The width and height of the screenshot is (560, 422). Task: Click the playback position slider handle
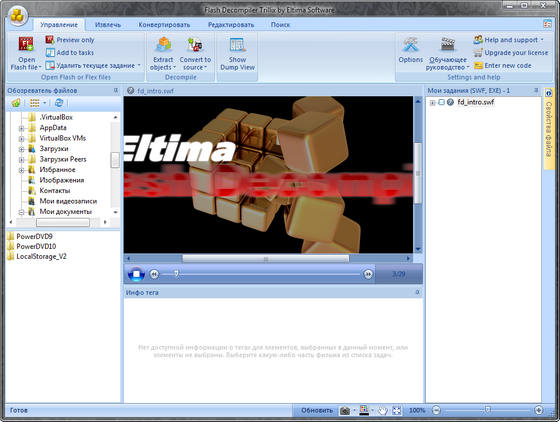(x=176, y=274)
